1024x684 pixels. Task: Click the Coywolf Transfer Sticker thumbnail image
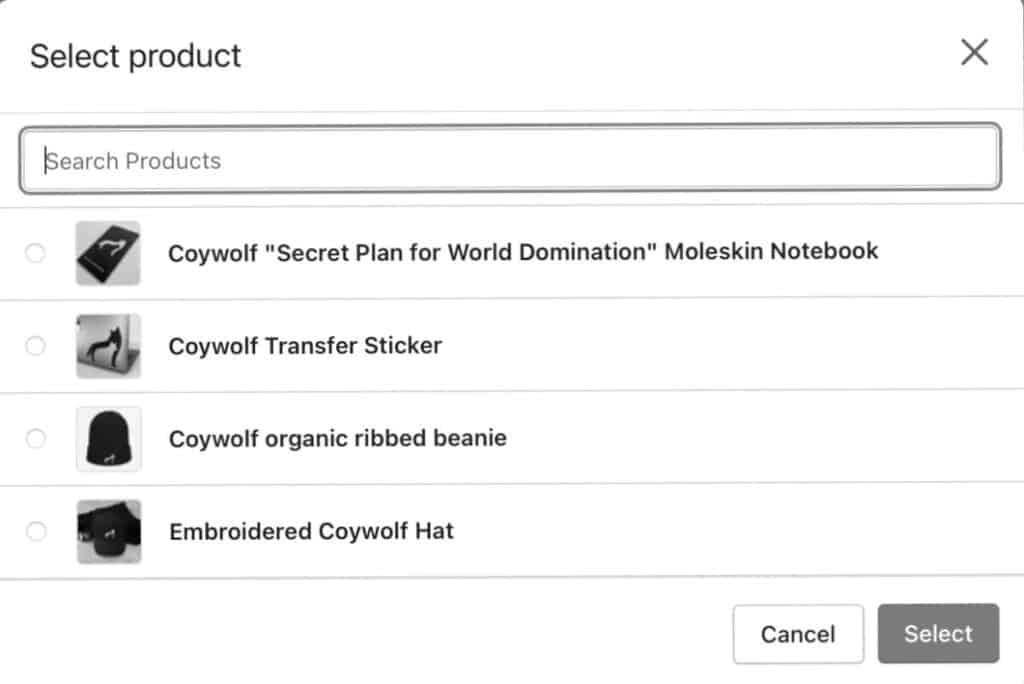(108, 346)
